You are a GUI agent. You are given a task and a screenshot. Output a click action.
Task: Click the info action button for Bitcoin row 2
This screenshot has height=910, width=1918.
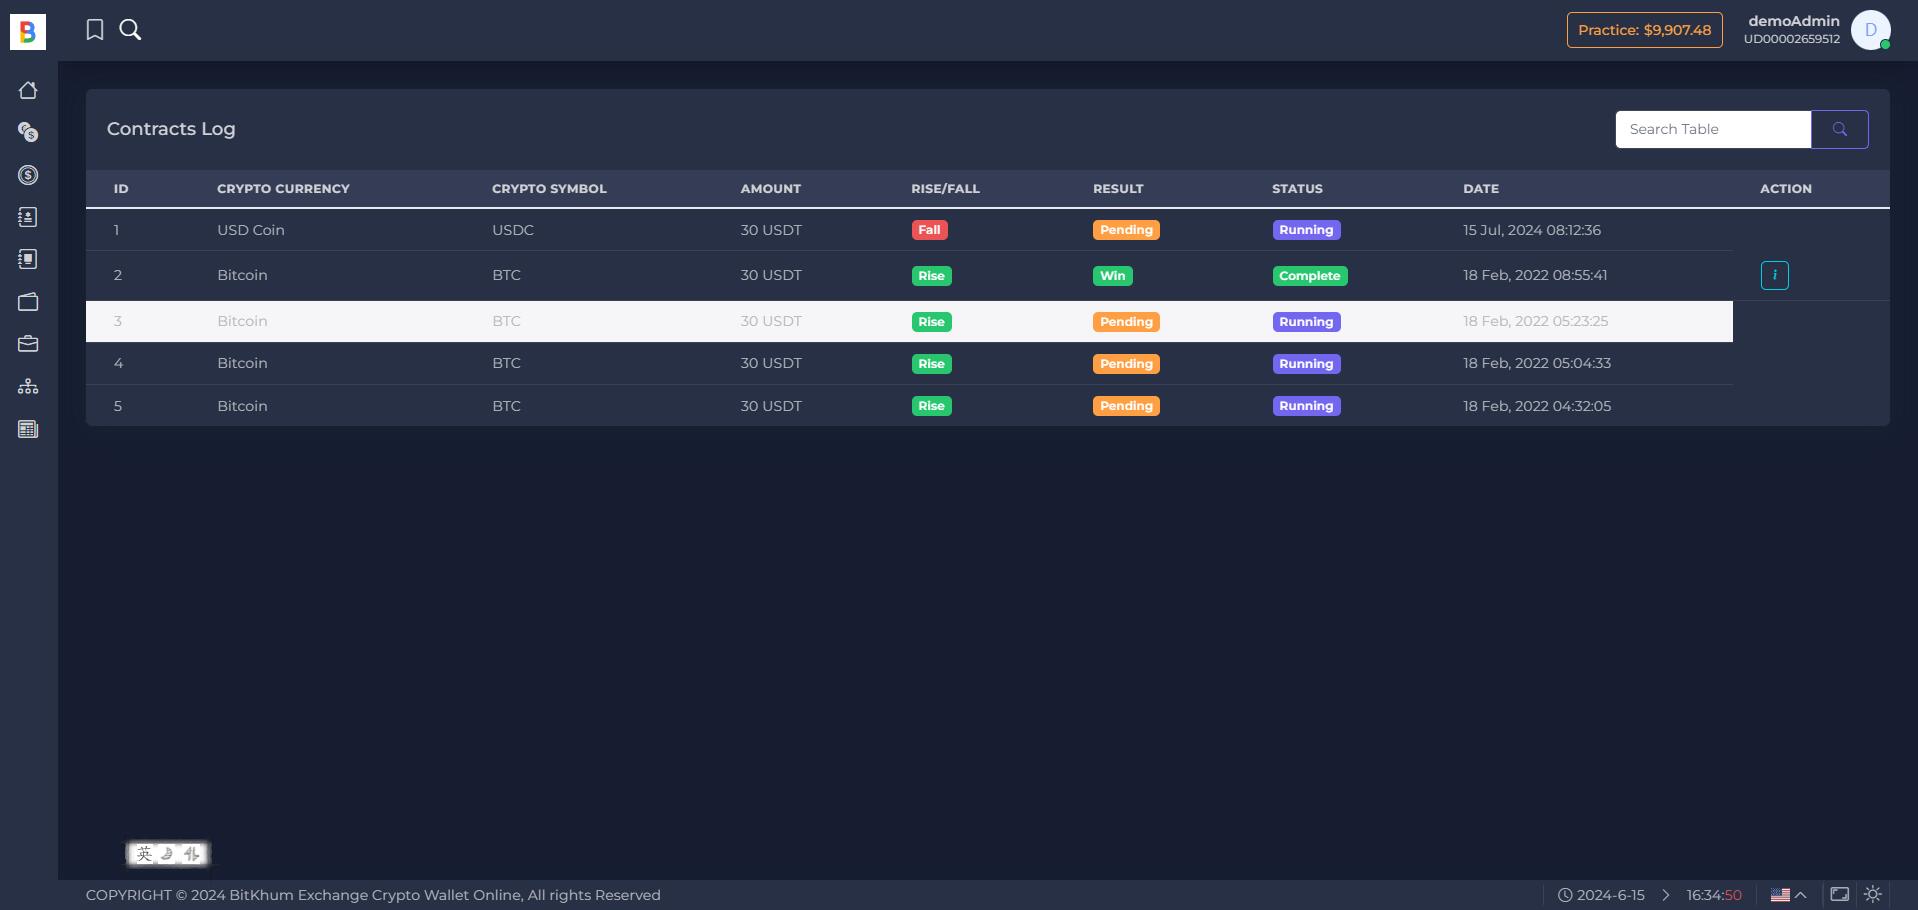click(1774, 275)
